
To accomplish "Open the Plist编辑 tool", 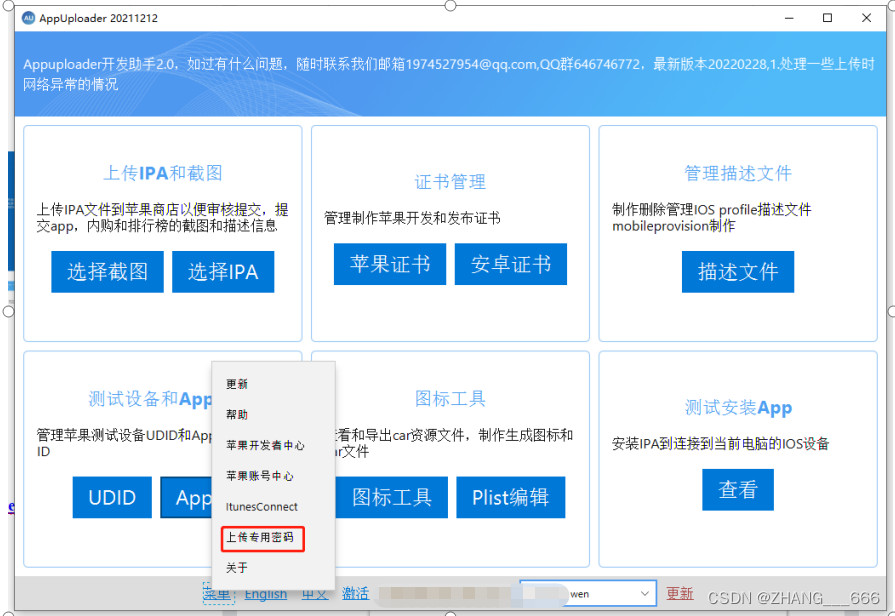I will pos(511,497).
